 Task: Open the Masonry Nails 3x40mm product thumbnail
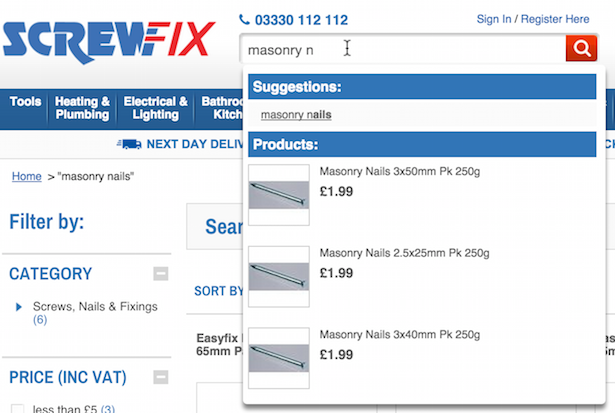pyautogui.click(x=279, y=357)
